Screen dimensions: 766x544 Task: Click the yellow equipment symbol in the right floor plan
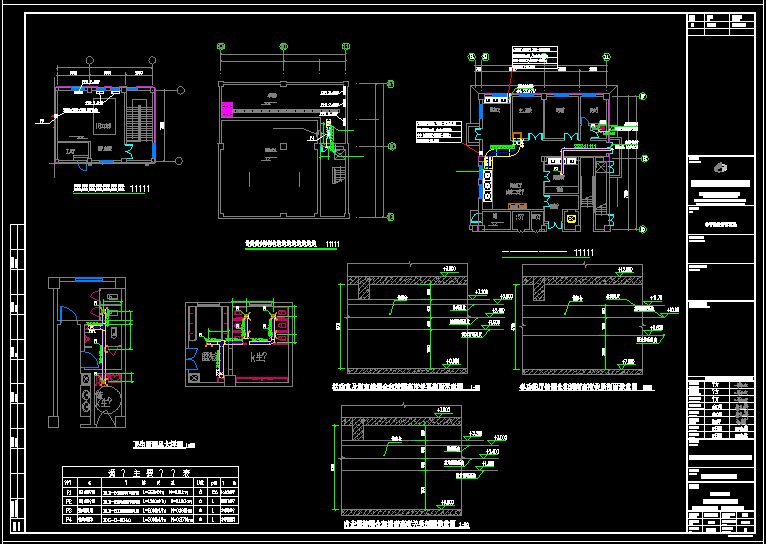click(x=572, y=217)
